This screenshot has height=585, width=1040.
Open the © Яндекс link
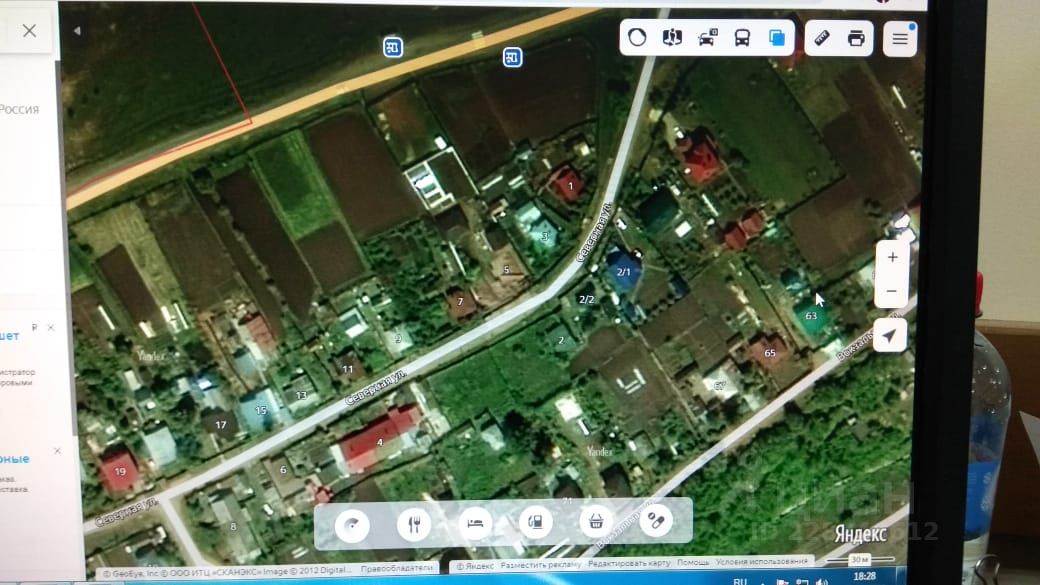coord(475,566)
